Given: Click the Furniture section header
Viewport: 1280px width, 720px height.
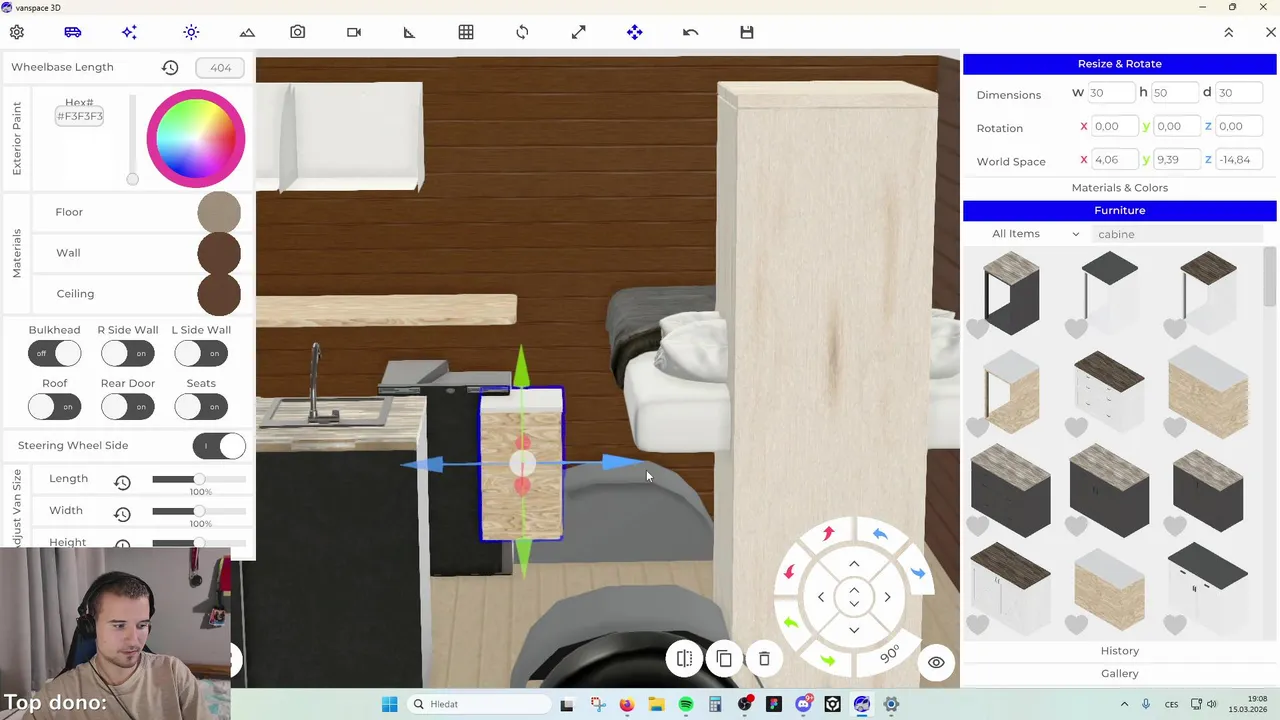Looking at the screenshot, I should [1120, 211].
